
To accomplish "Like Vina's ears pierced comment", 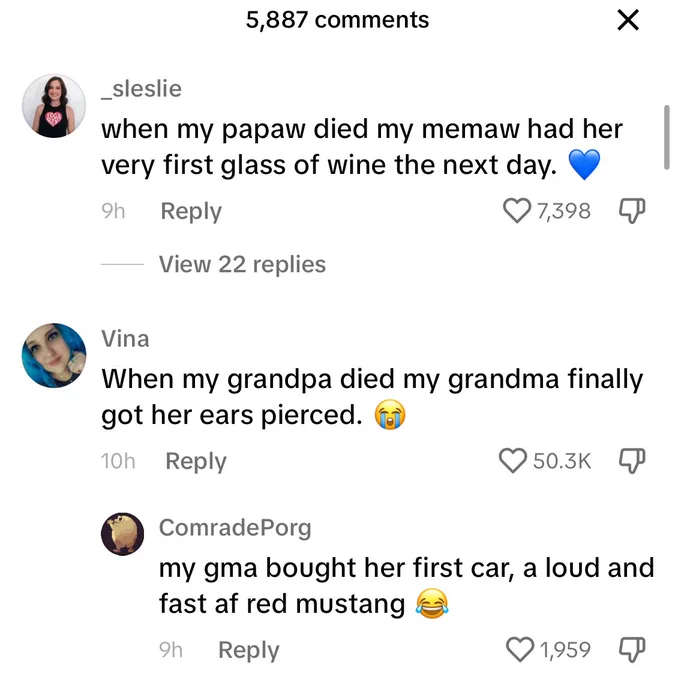I will point(513,461).
